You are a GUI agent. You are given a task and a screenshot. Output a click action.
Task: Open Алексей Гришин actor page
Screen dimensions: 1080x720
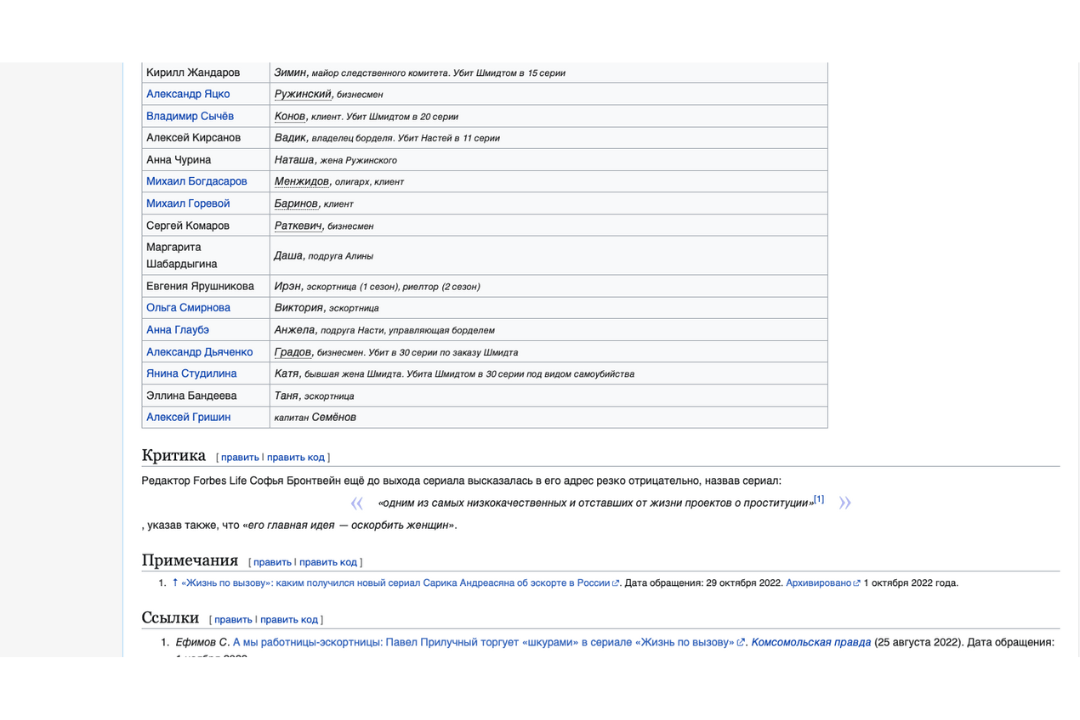(x=188, y=417)
